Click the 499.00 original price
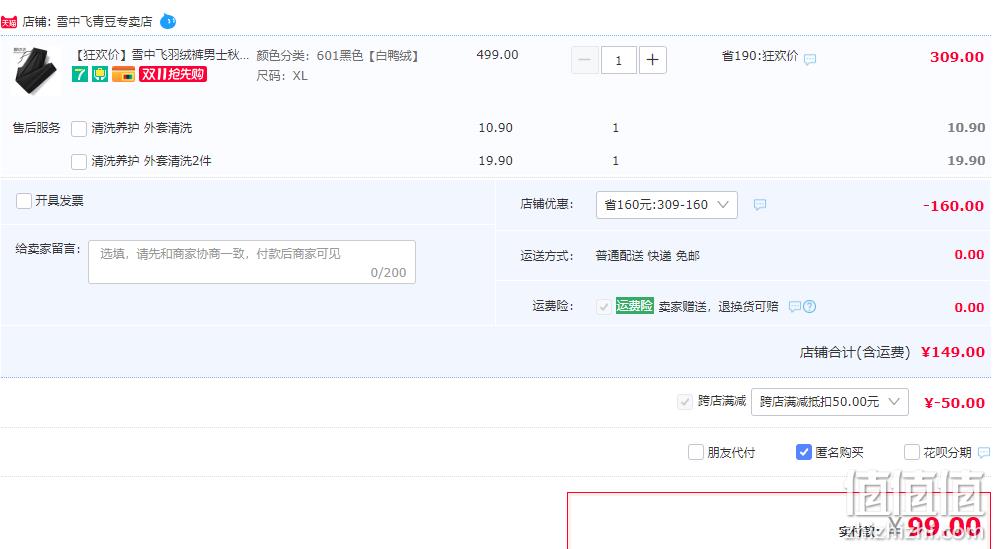 click(x=497, y=55)
